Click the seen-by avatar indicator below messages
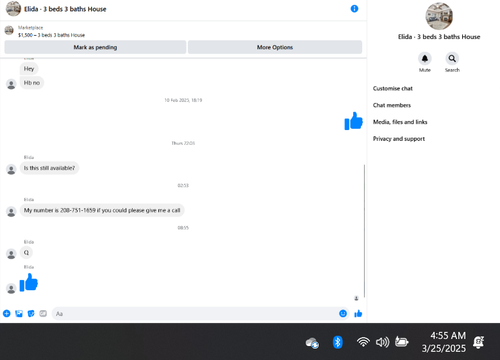This screenshot has width=500, height=360. click(356, 298)
